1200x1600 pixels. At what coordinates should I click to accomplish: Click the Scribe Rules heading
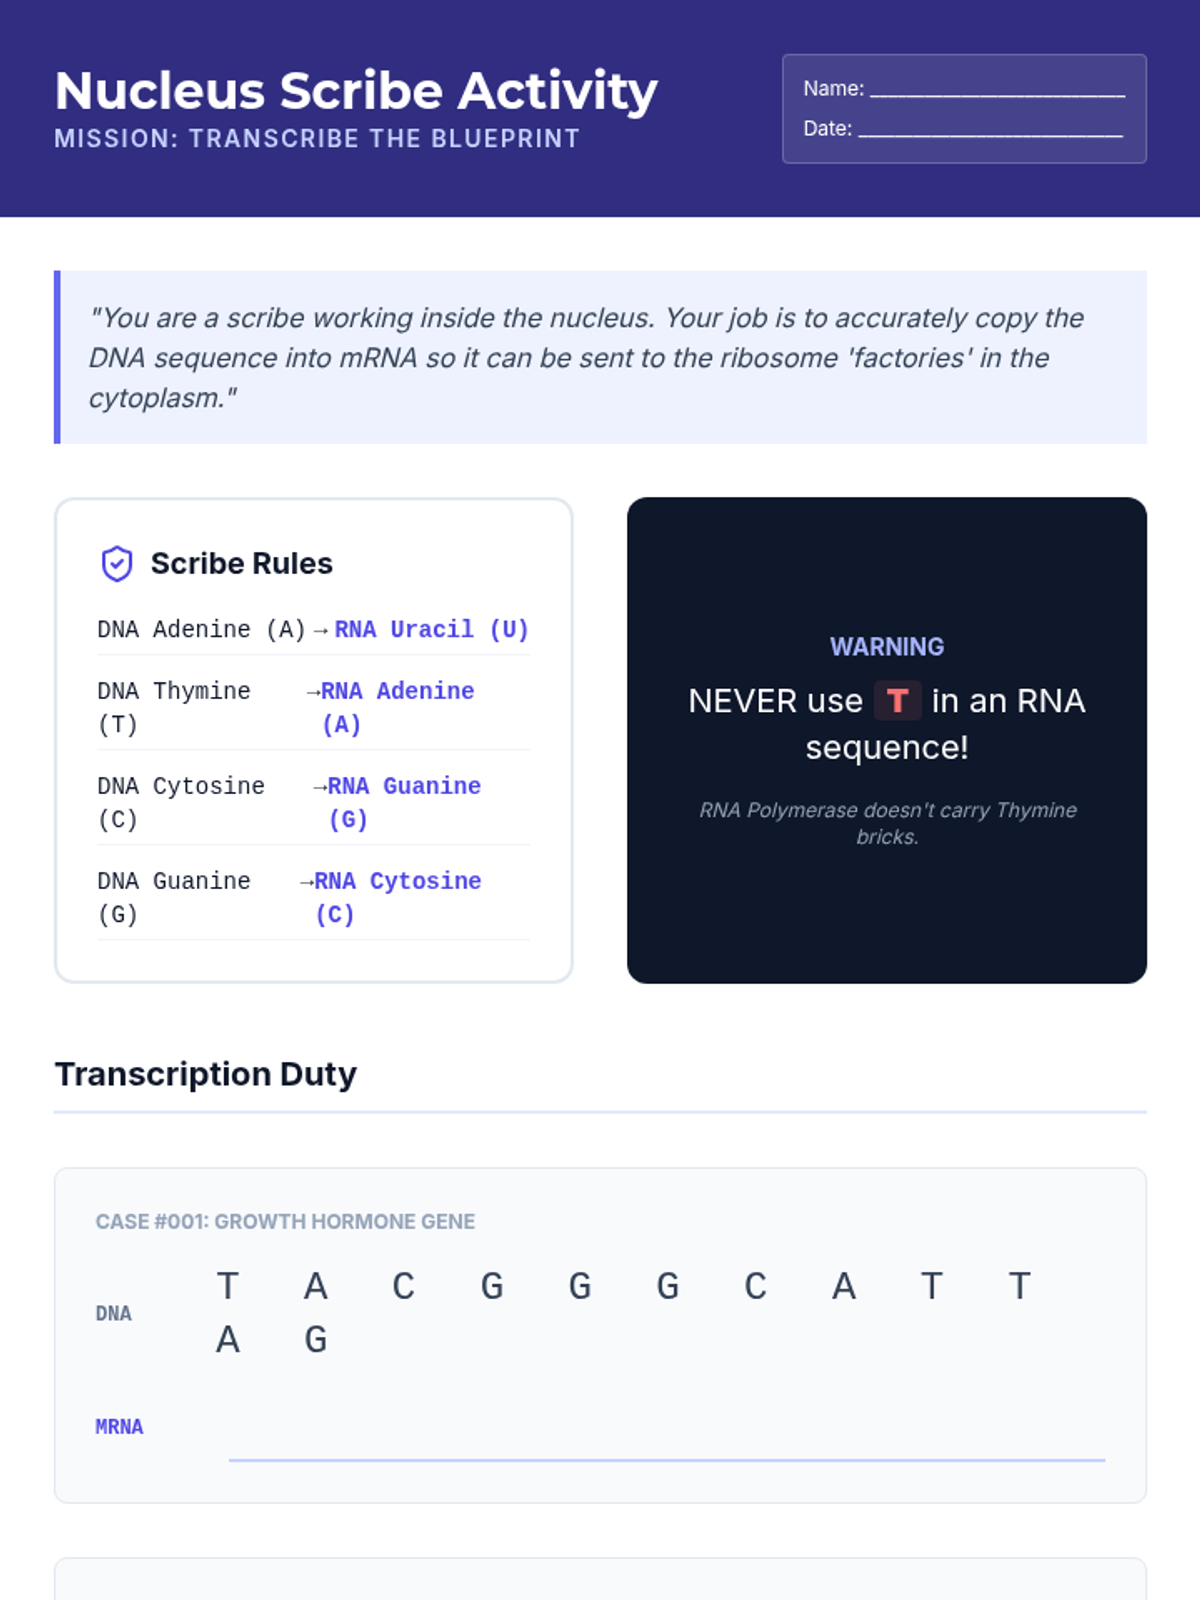pyautogui.click(x=242, y=564)
